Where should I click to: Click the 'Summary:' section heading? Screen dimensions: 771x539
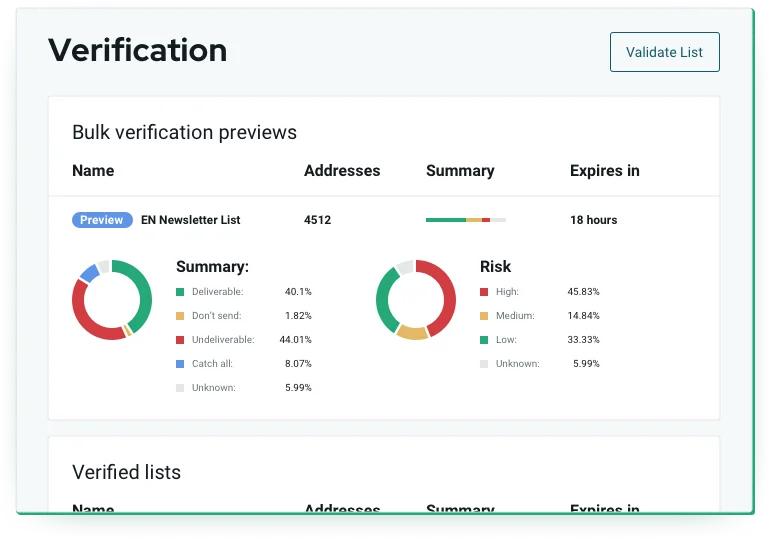click(x=212, y=267)
